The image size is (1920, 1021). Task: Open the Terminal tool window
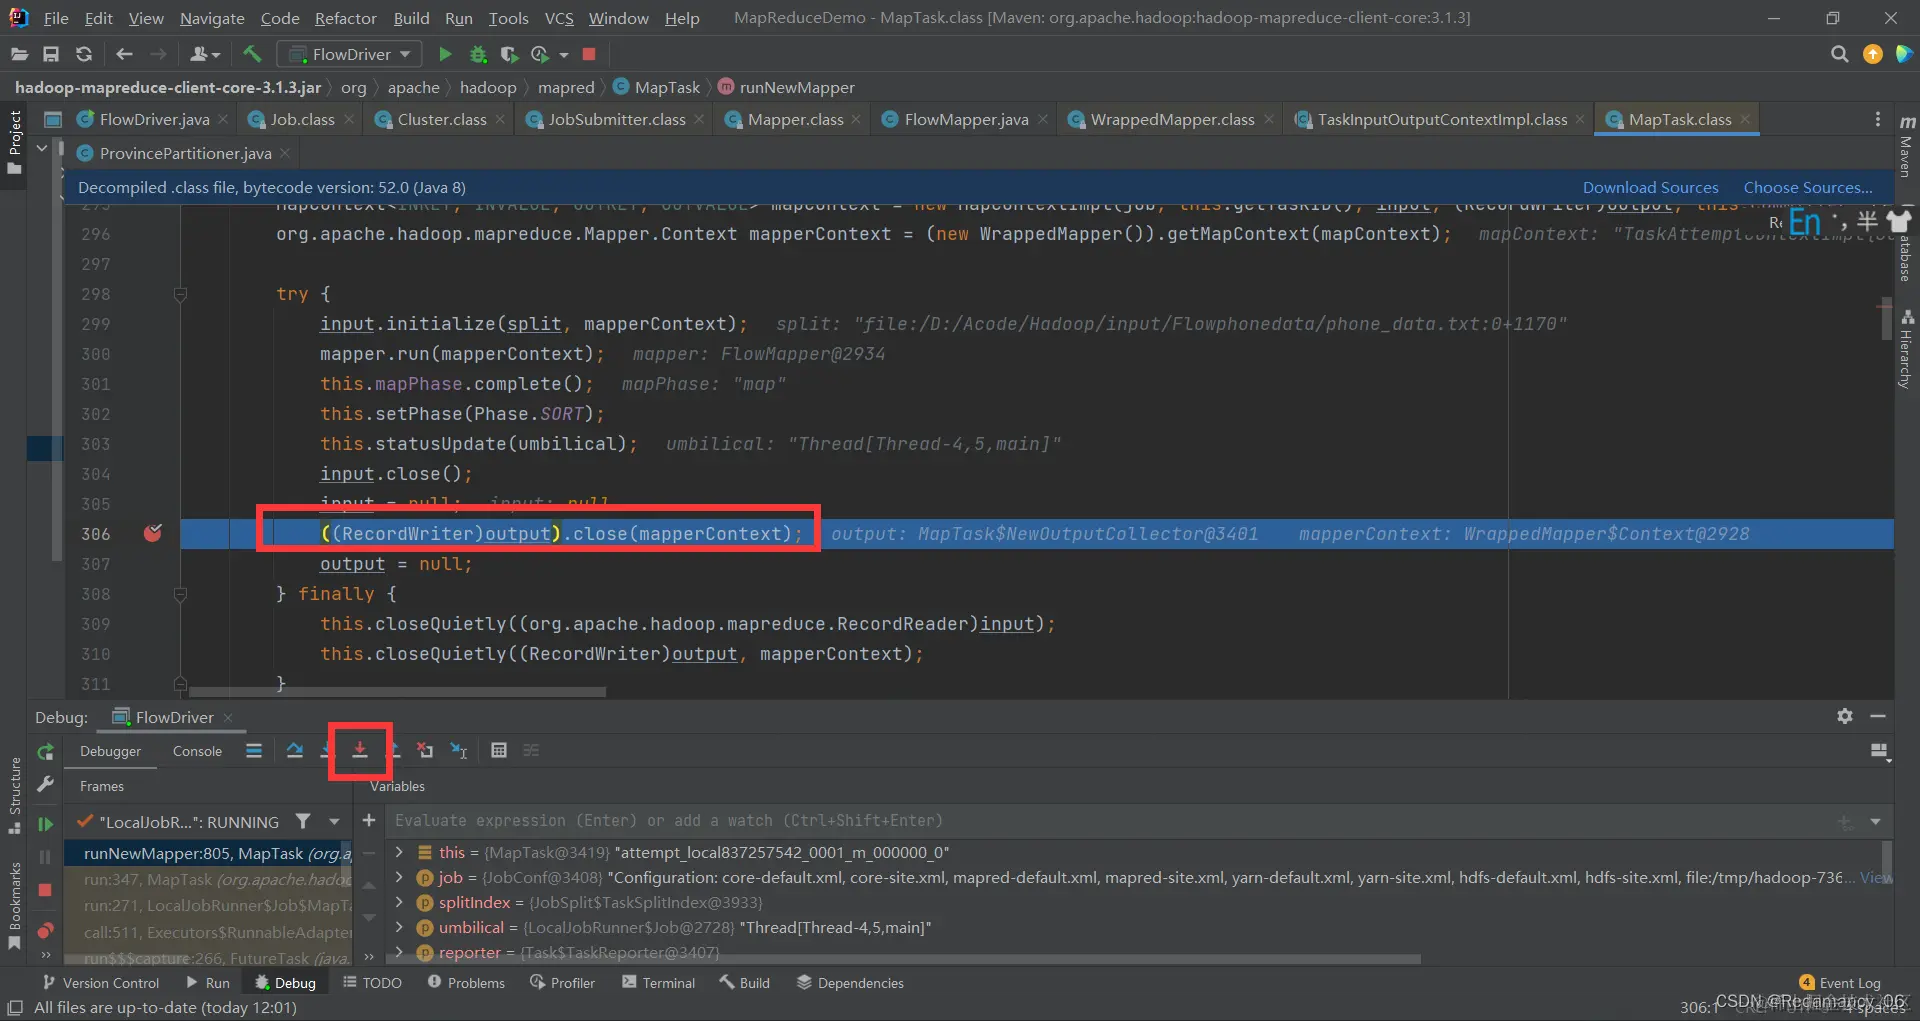point(658,983)
